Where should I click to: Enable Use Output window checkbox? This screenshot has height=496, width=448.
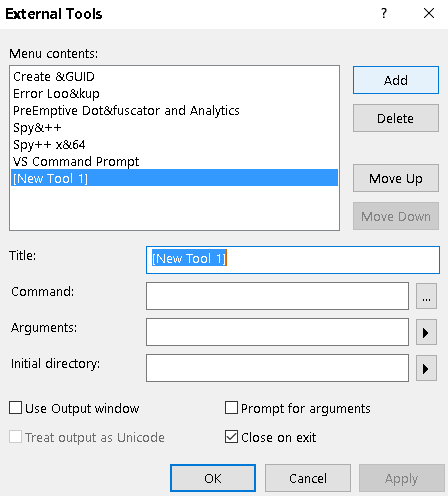(15, 408)
